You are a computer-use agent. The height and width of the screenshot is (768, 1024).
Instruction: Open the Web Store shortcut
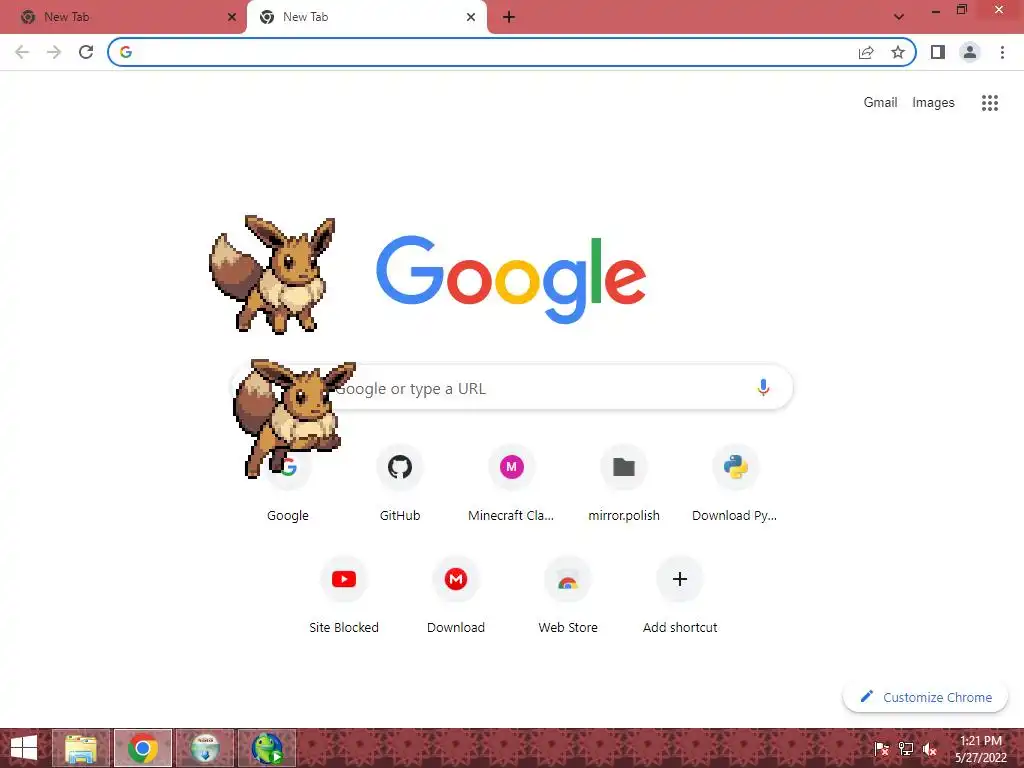pos(568,595)
